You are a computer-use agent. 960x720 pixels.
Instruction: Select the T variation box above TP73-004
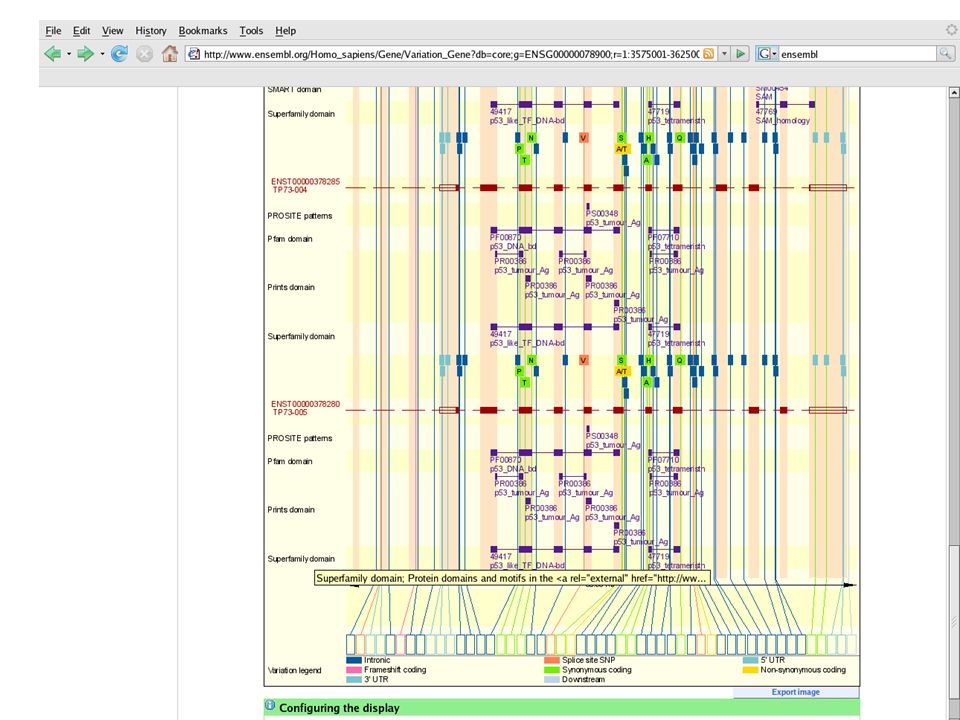525,160
